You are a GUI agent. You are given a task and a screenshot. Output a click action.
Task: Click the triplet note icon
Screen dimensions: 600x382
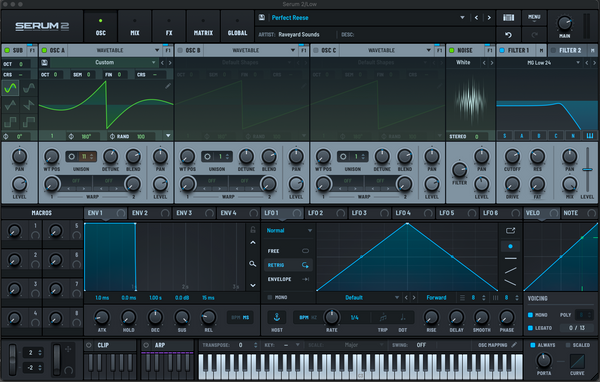click(383, 317)
